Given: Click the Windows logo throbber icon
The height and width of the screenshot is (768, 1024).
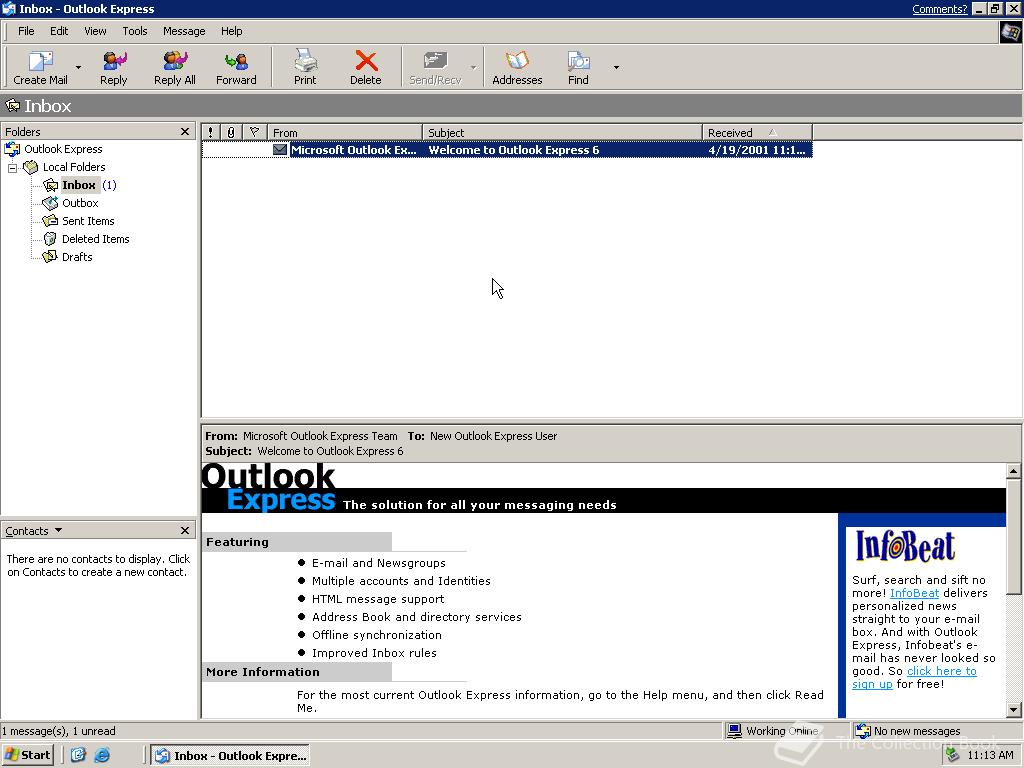Looking at the screenshot, I should [1011, 31].
